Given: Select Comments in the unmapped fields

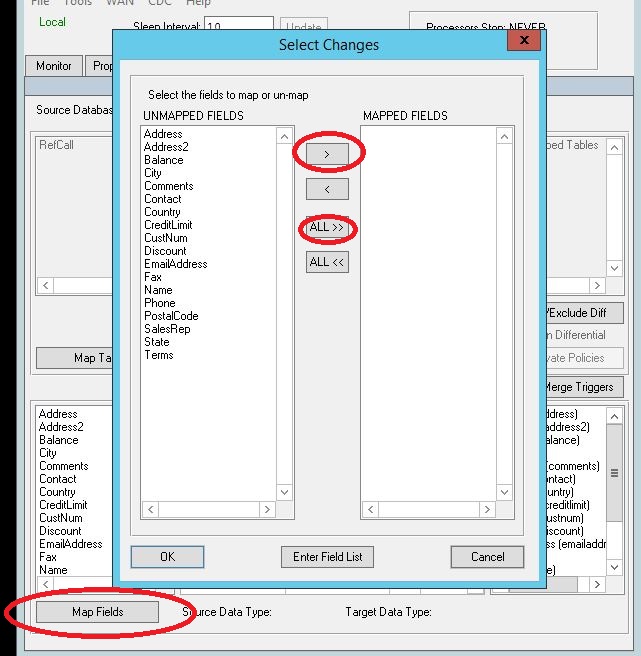Looking at the screenshot, I should click(x=169, y=186).
